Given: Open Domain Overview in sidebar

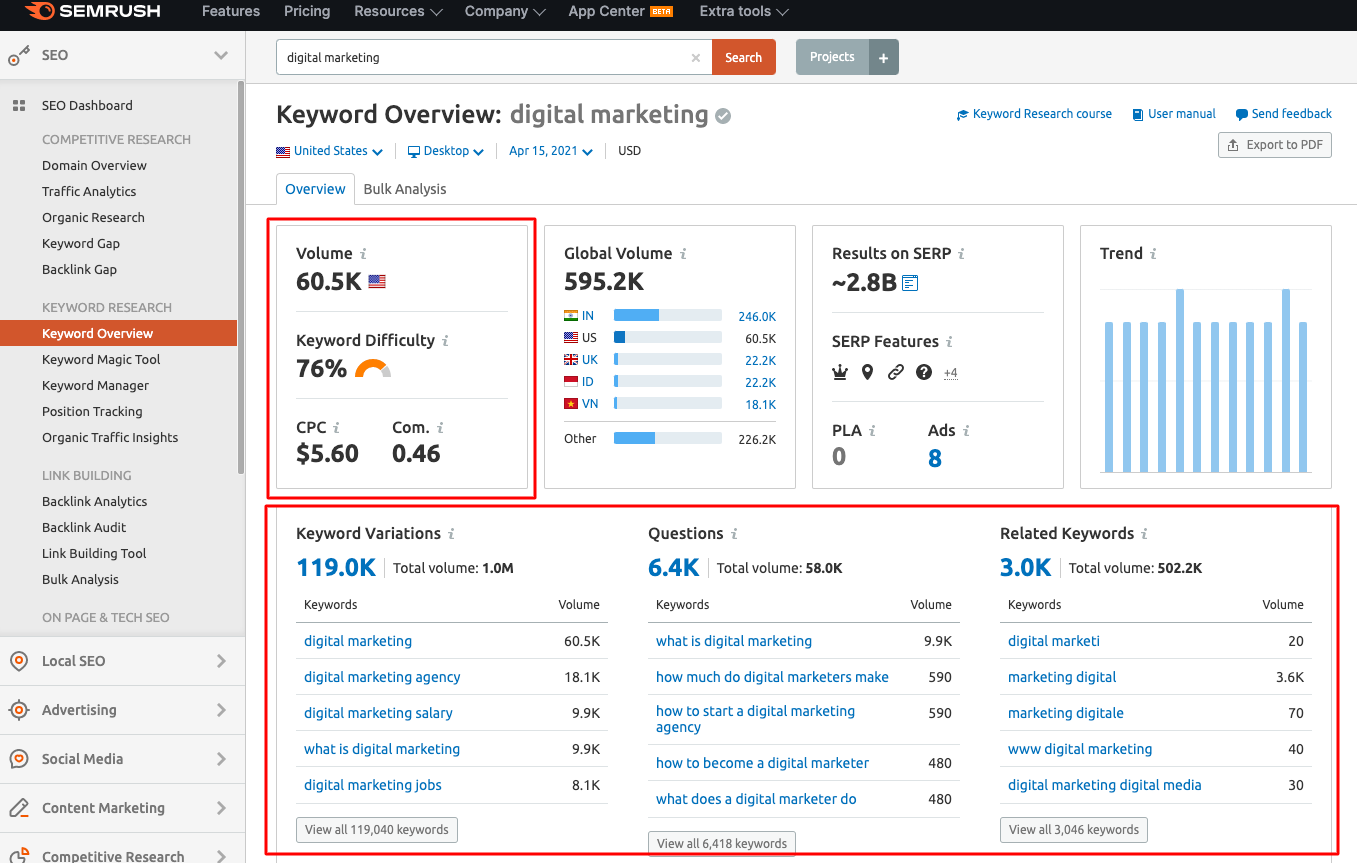Looking at the screenshot, I should [x=94, y=166].
